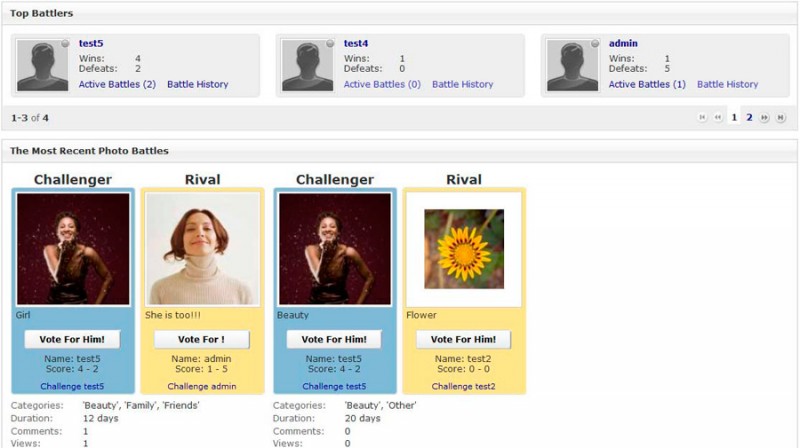Open the She is too!!! rival photo

(x=203, y=249)
